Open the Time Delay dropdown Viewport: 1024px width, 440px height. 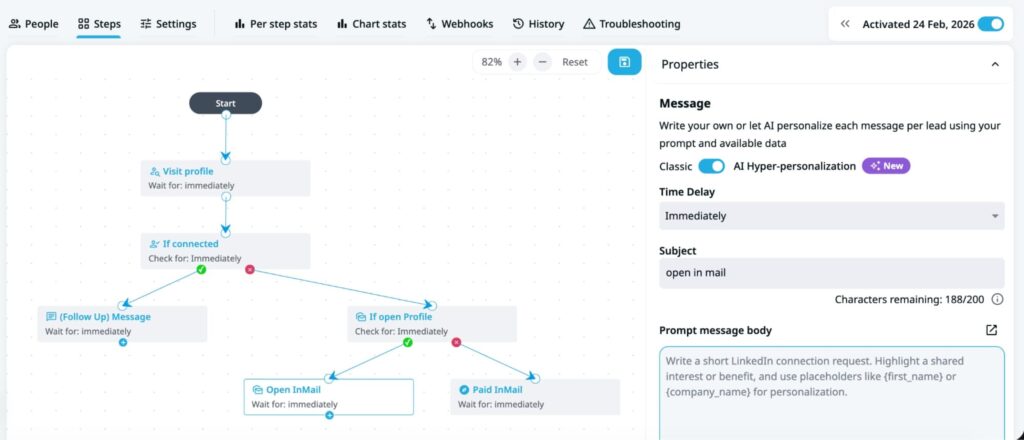[x=831, y=216]
